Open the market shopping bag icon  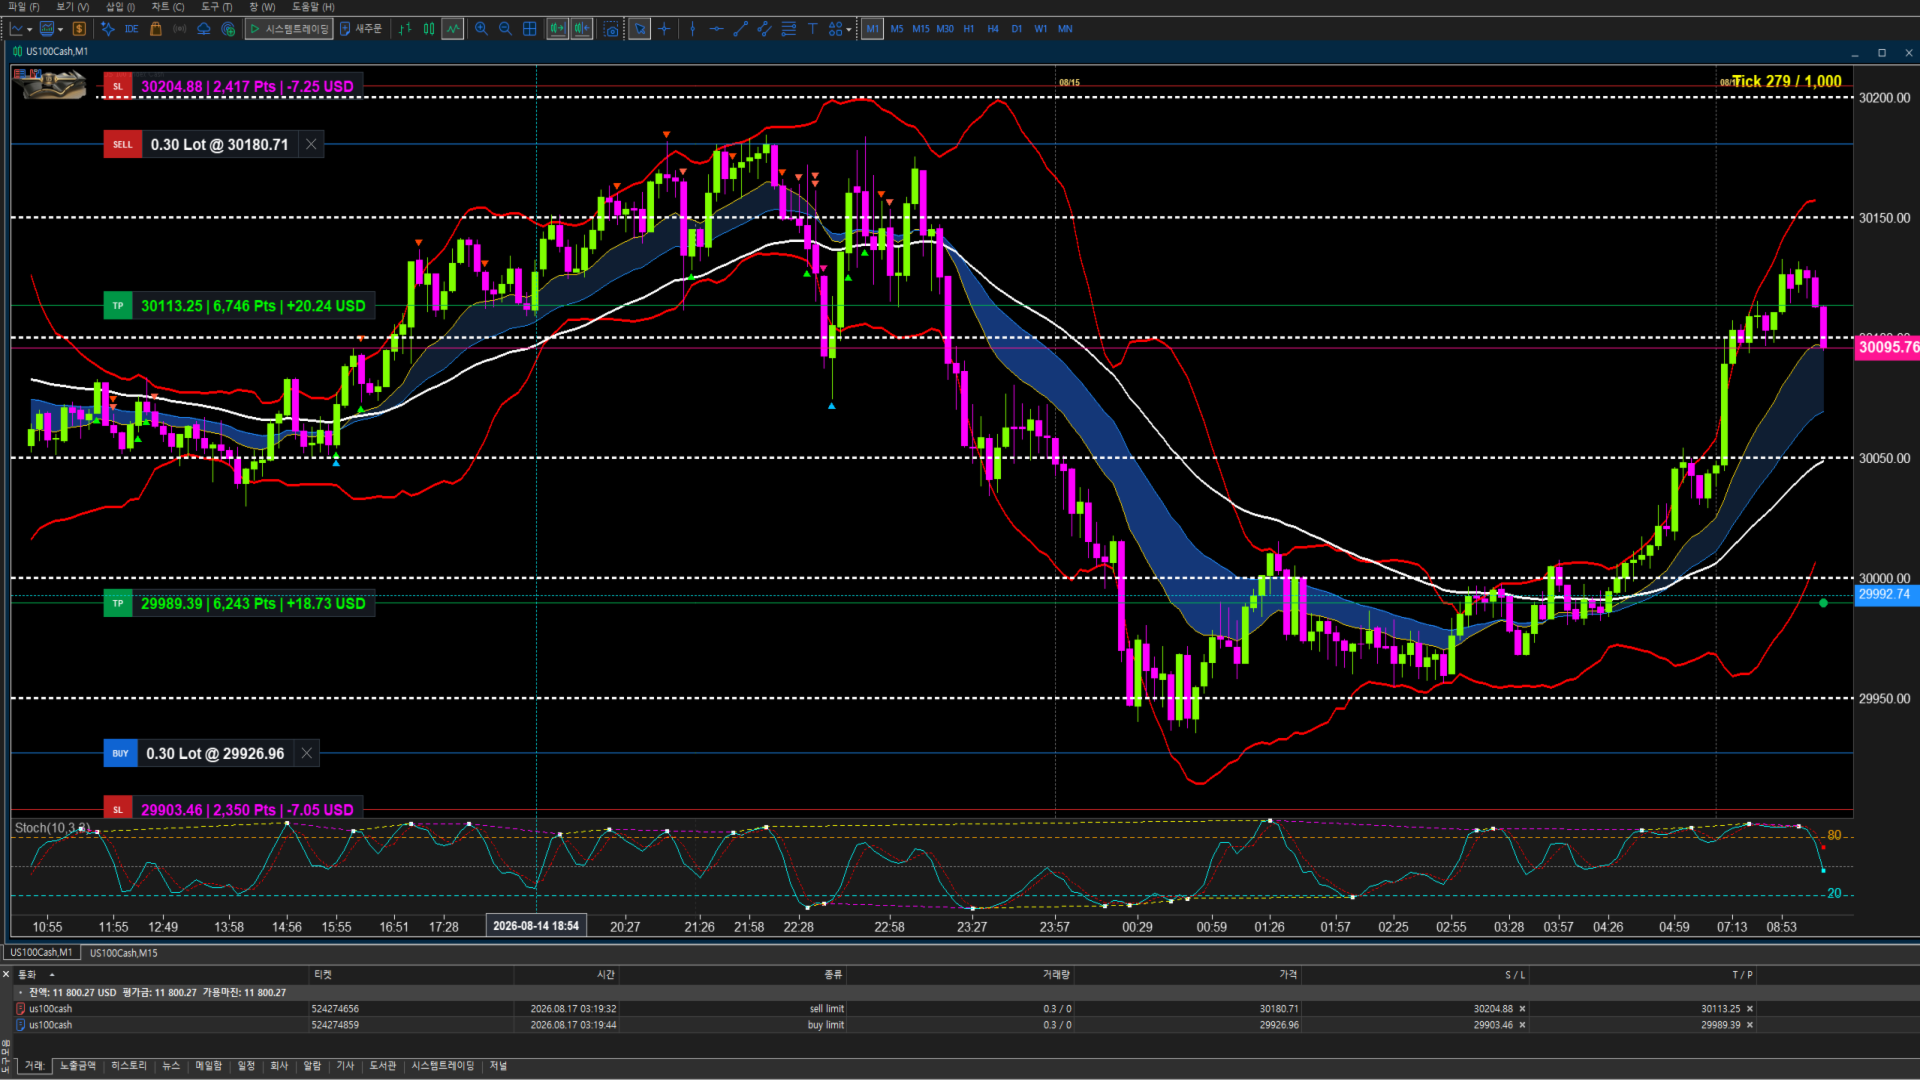[156, 29]
